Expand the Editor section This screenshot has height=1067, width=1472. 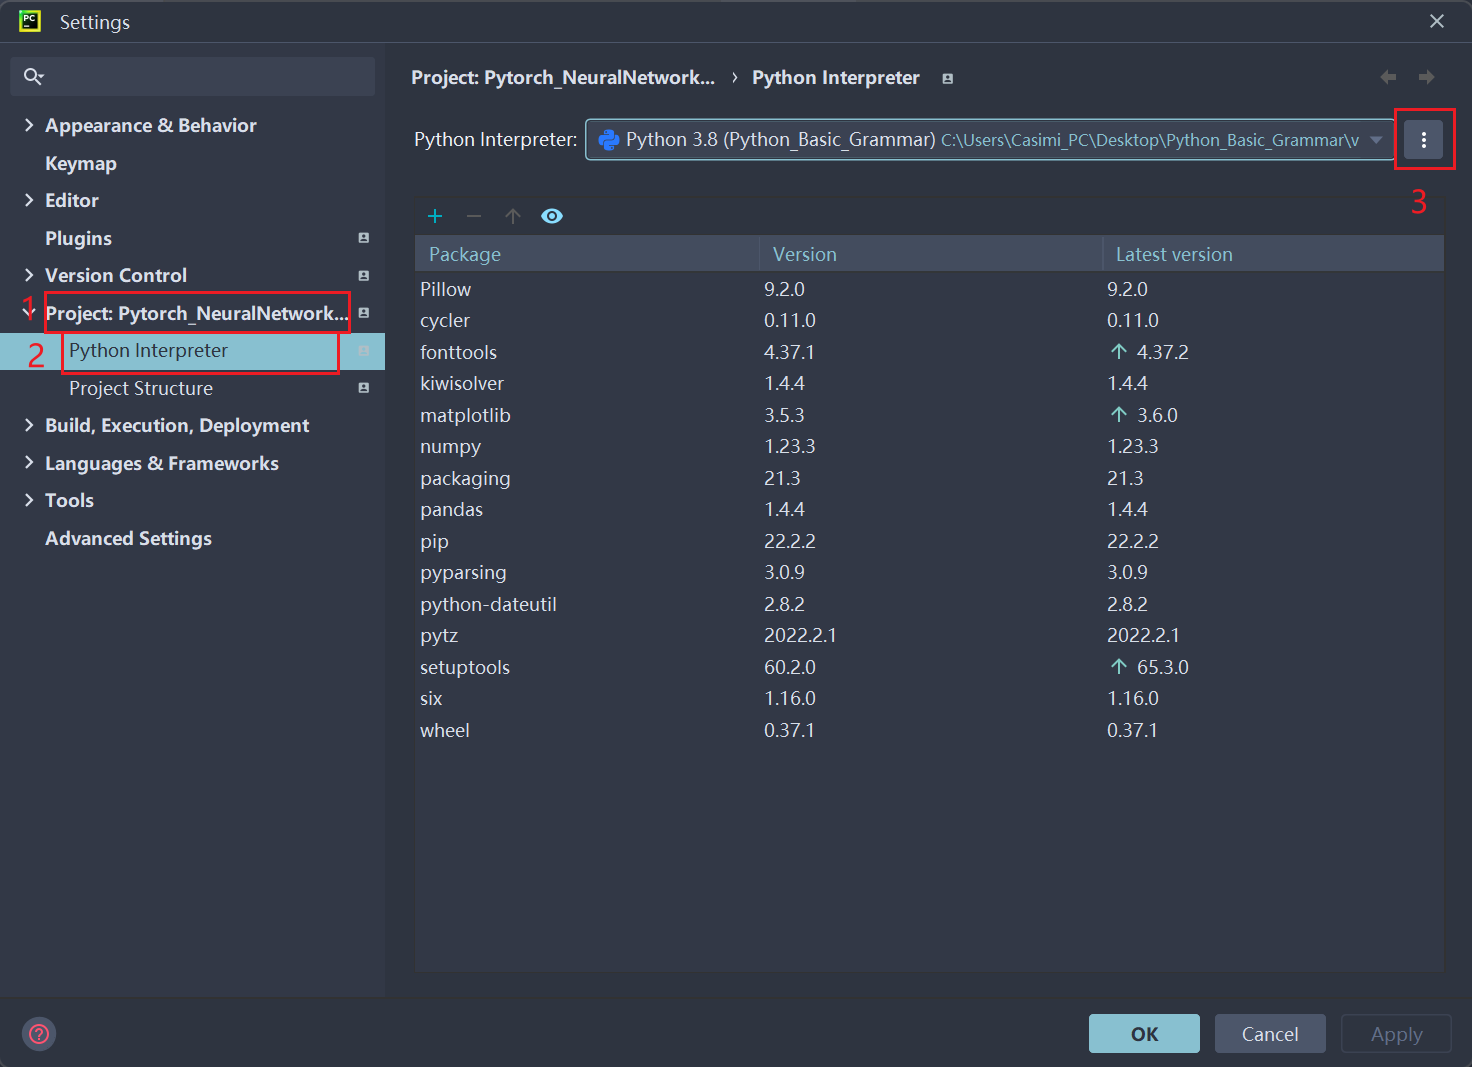29,200
